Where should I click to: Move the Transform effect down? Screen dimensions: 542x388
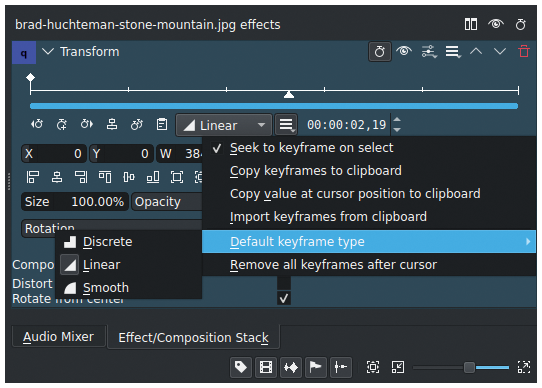tap(500, 52)
